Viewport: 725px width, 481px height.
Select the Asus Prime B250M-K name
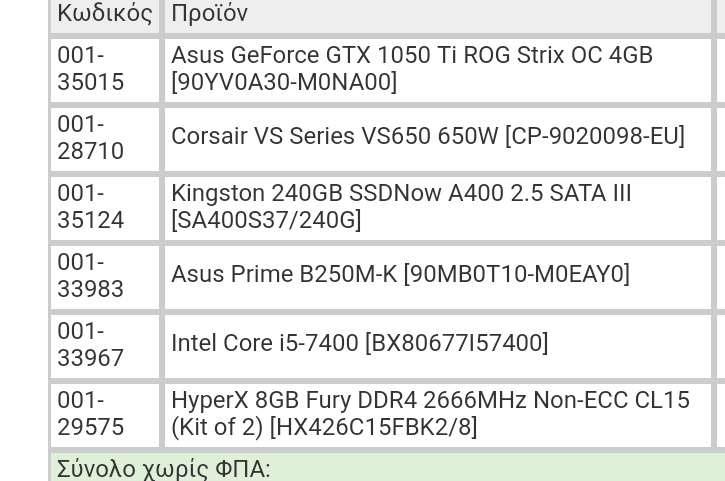click(284, 274)
